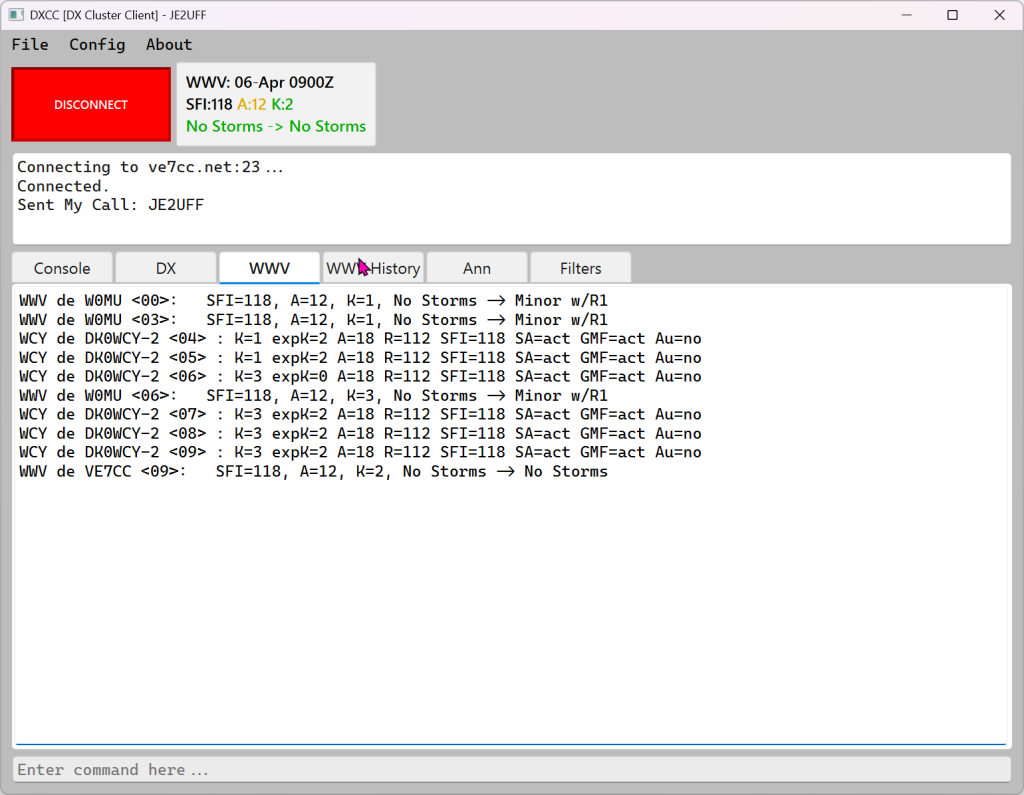This screenshot has width=1024, height=795.
Task: Switch to the DX tab
Action: [x=166, y=268]
